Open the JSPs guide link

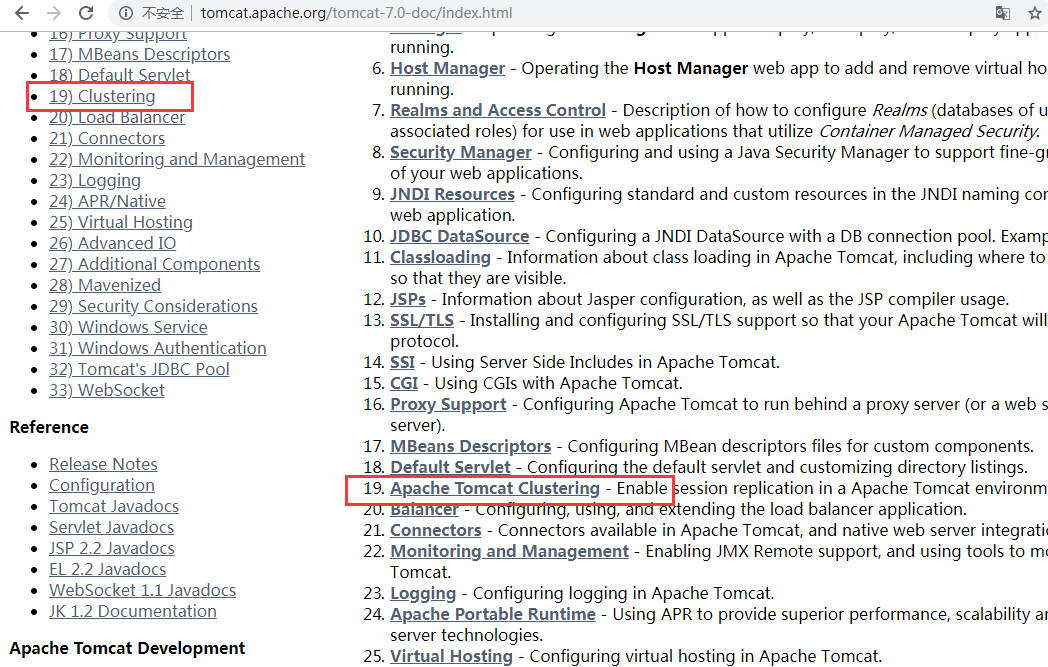point(408,299)
